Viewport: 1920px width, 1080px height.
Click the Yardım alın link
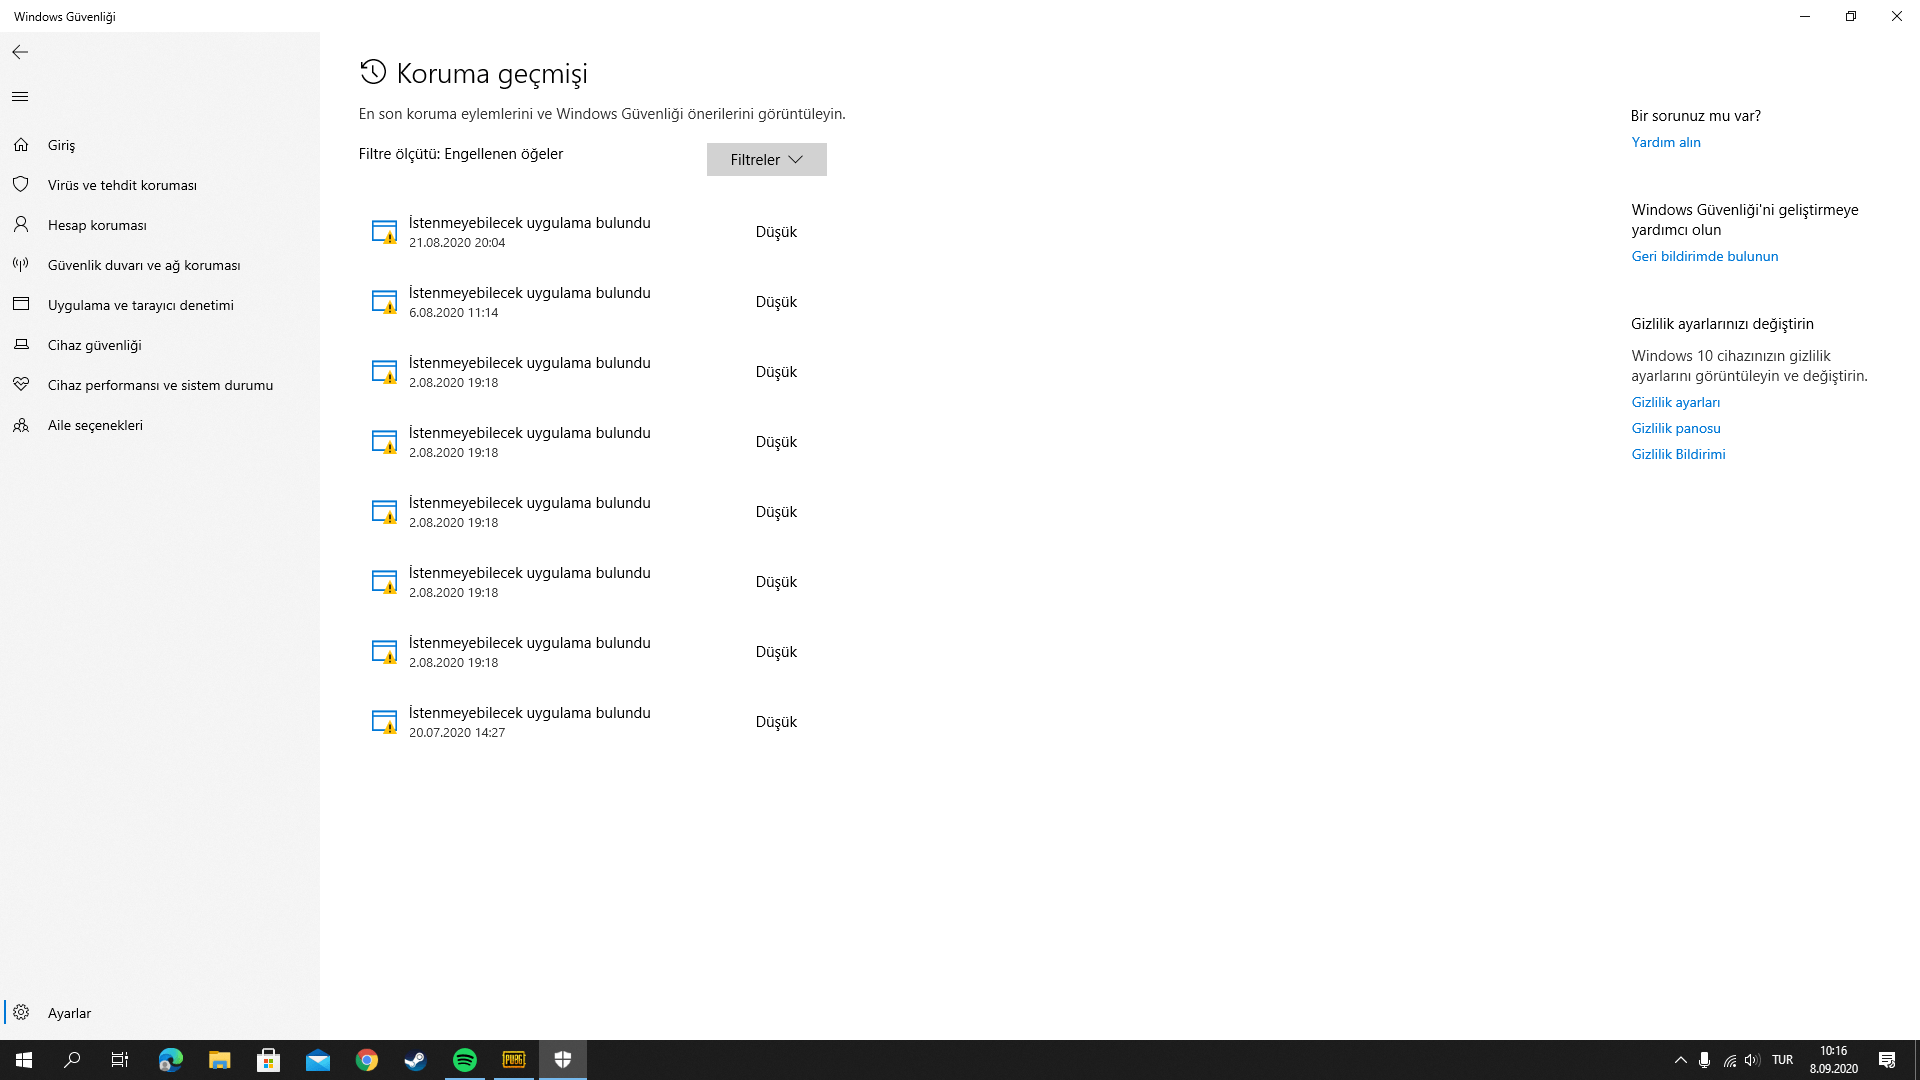pos(1665,142)
